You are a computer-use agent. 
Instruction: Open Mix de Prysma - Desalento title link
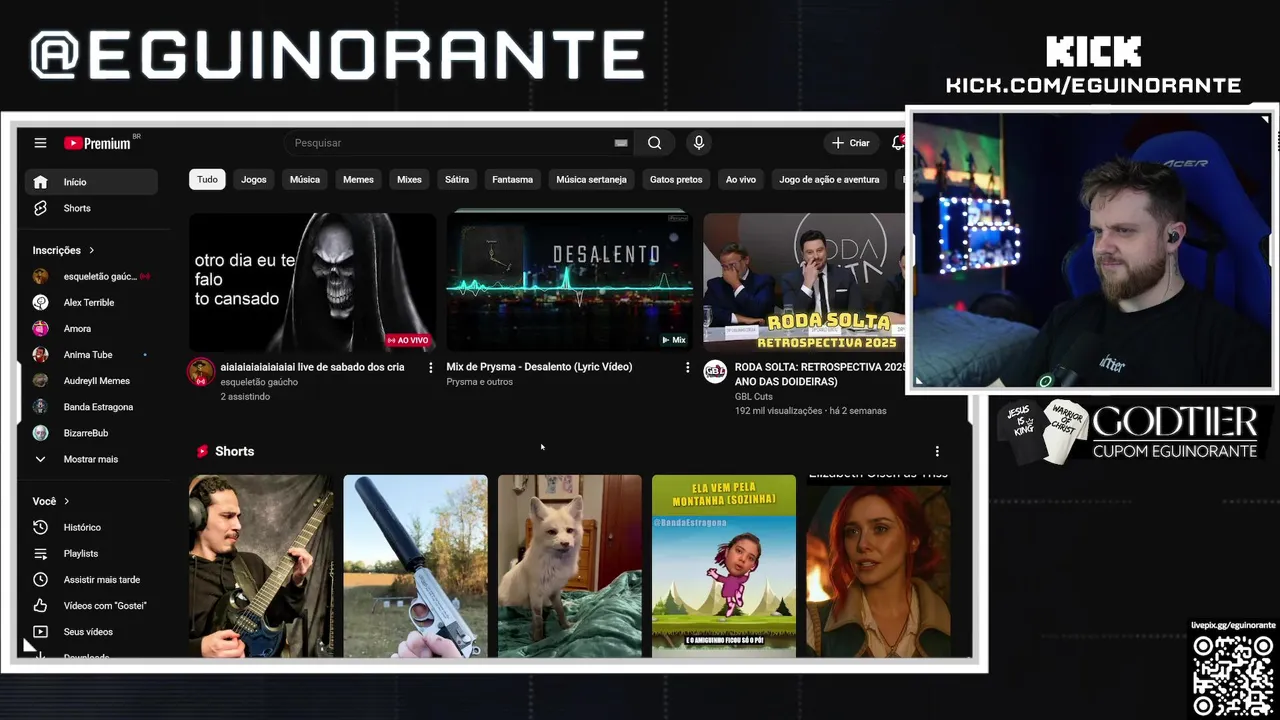point(539,367)
